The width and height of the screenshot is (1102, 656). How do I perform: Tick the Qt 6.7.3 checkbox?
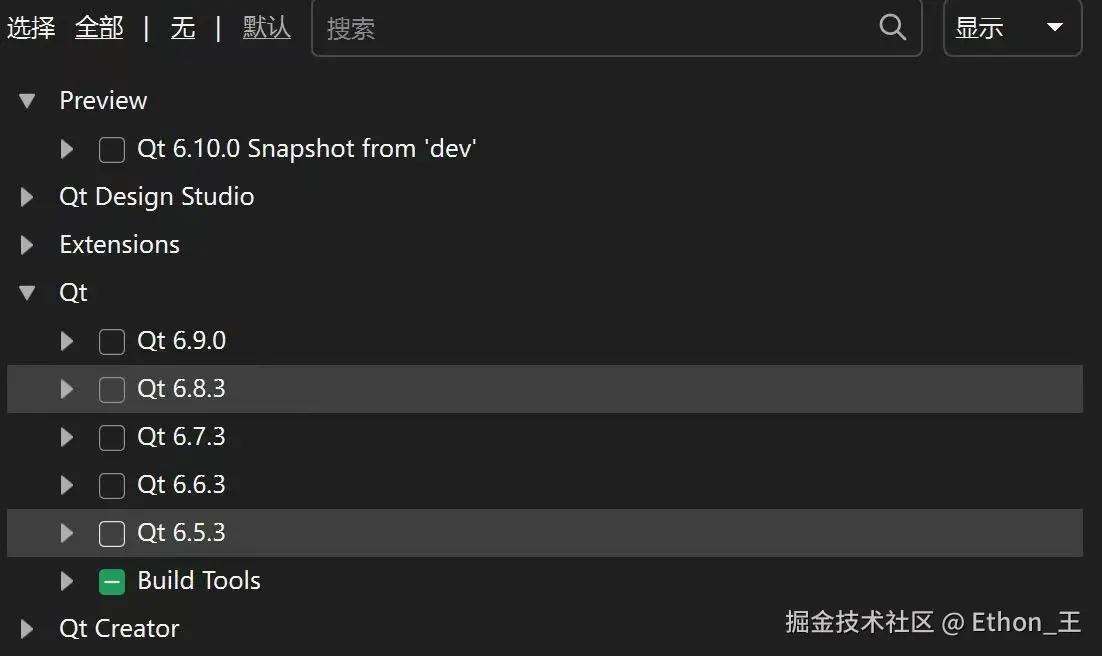[x=112, y=437]
